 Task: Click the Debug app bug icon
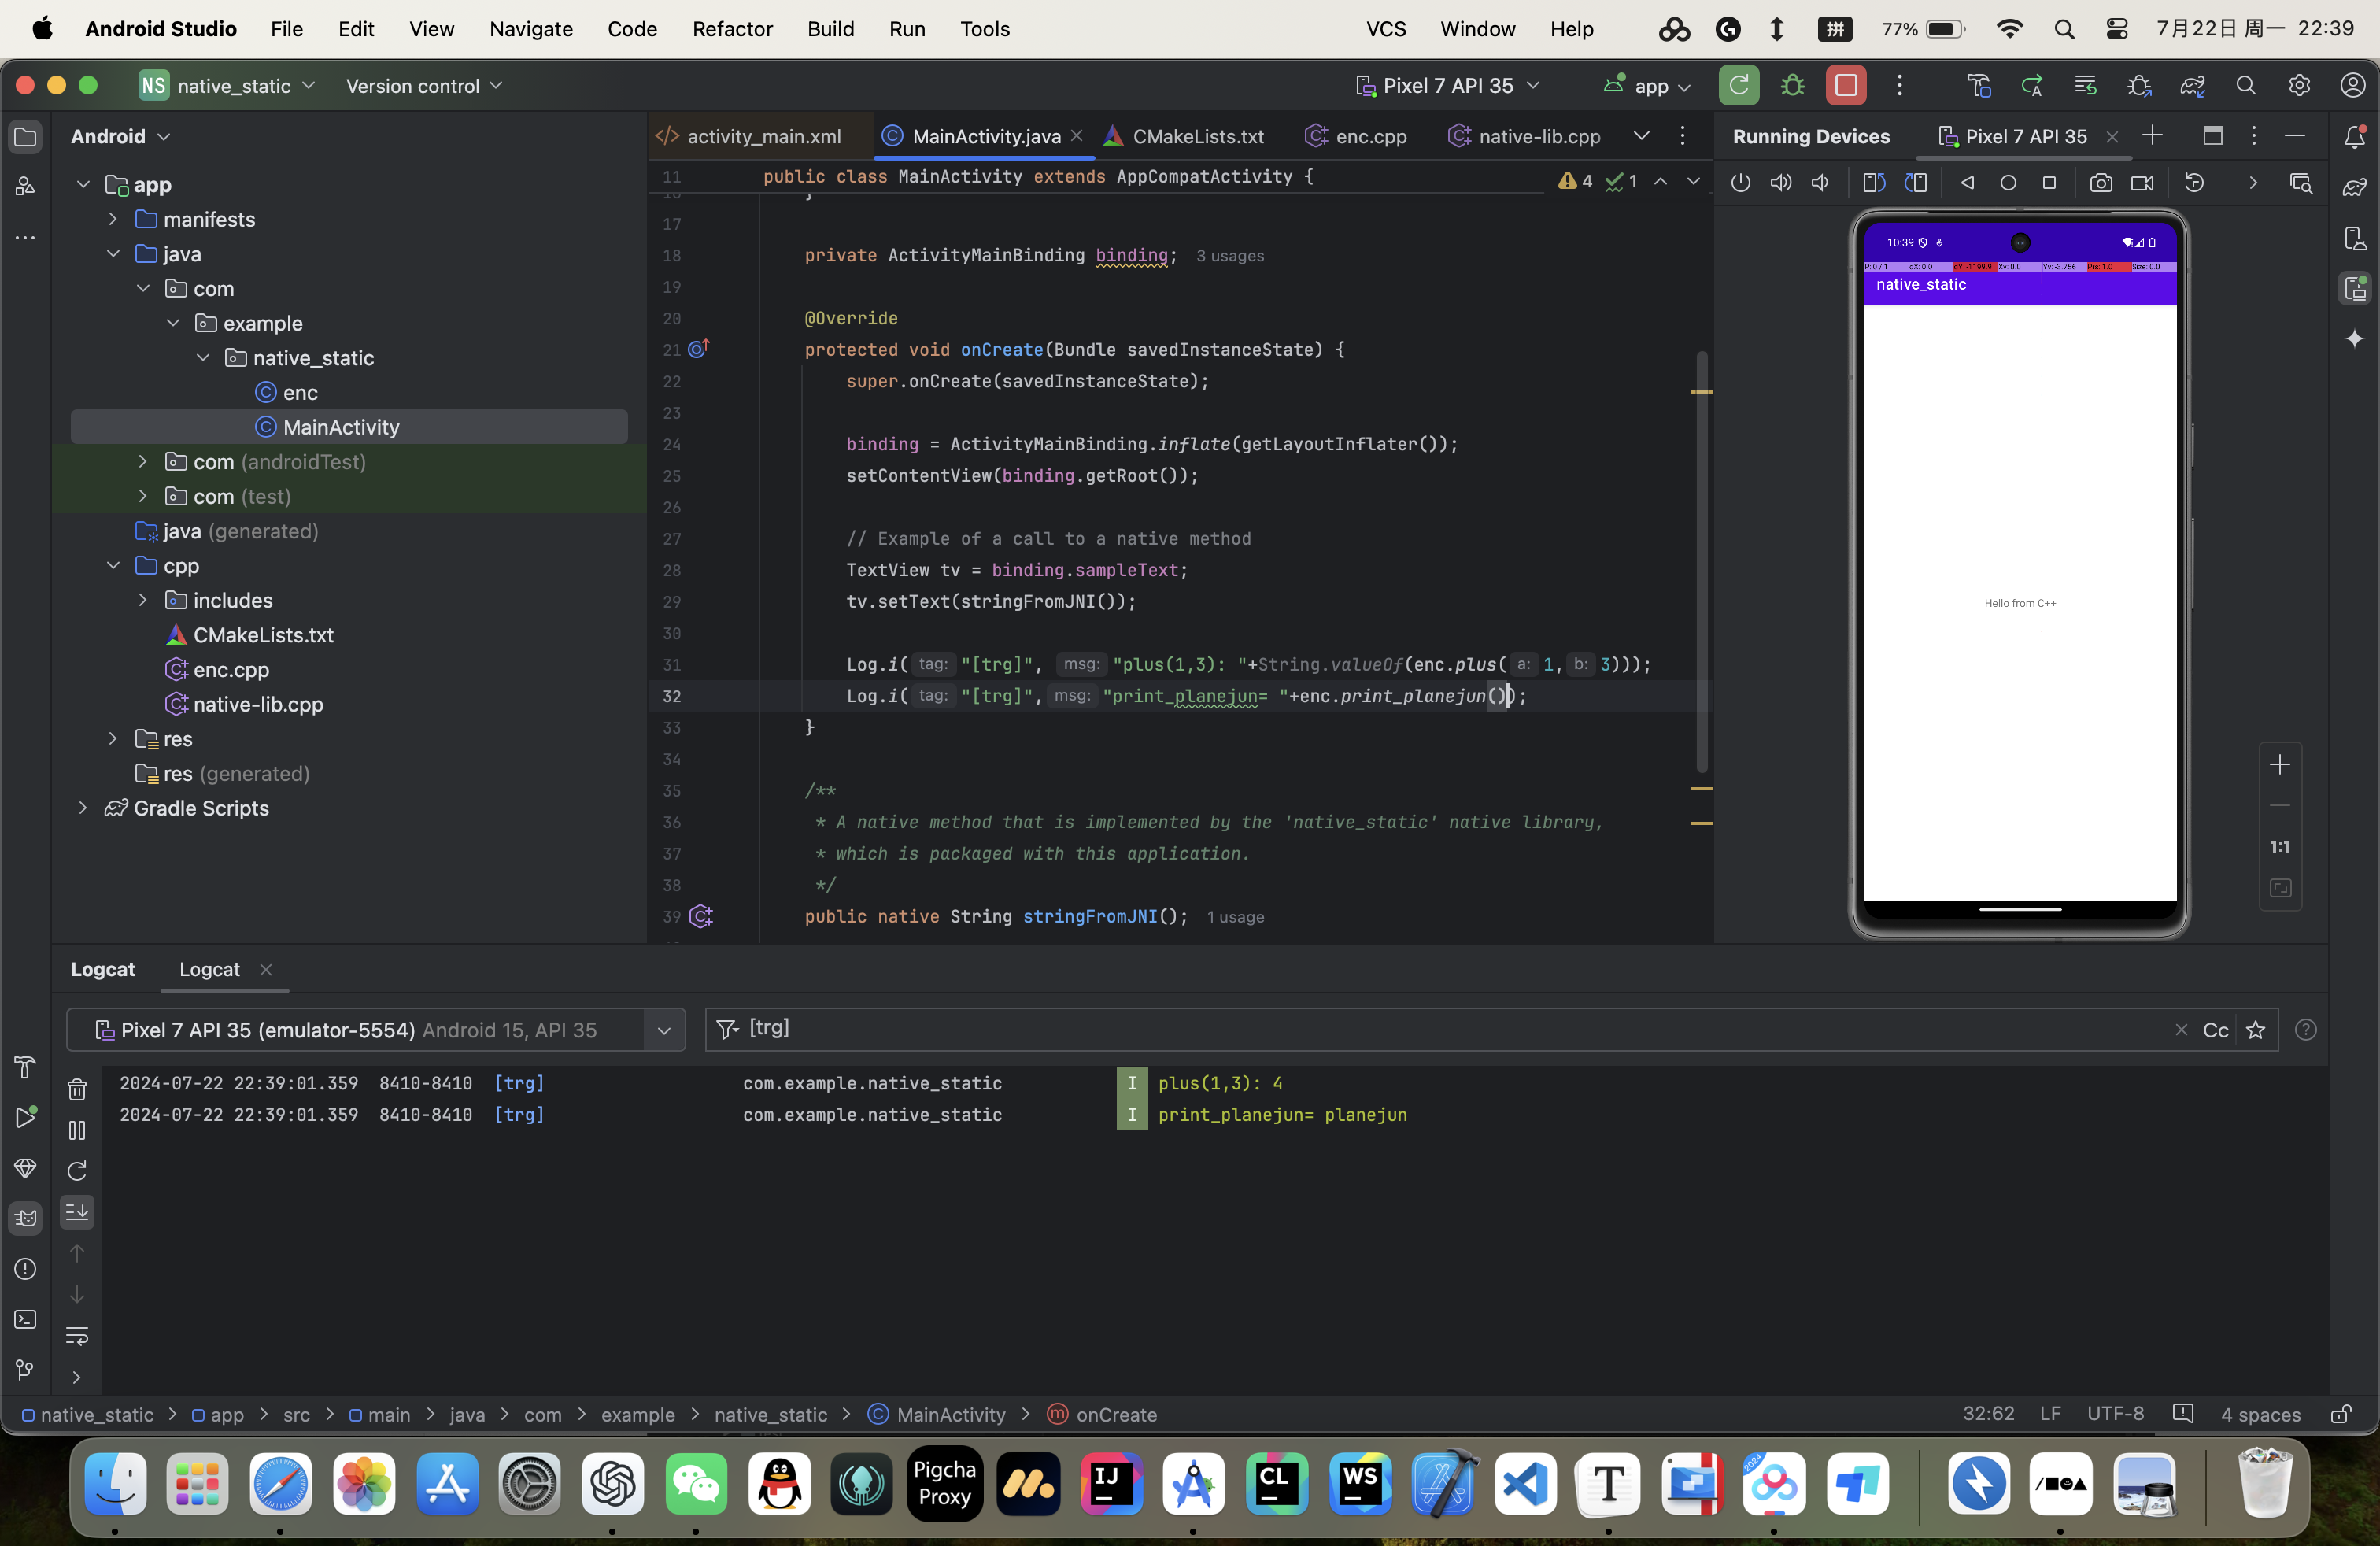tap(1792, 86)
